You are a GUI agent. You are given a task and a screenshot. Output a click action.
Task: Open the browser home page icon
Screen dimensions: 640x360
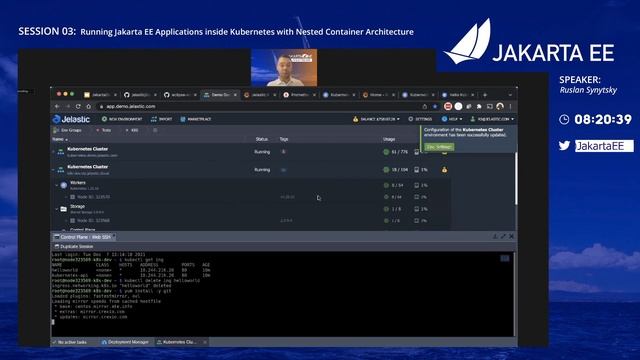point(89,107)
